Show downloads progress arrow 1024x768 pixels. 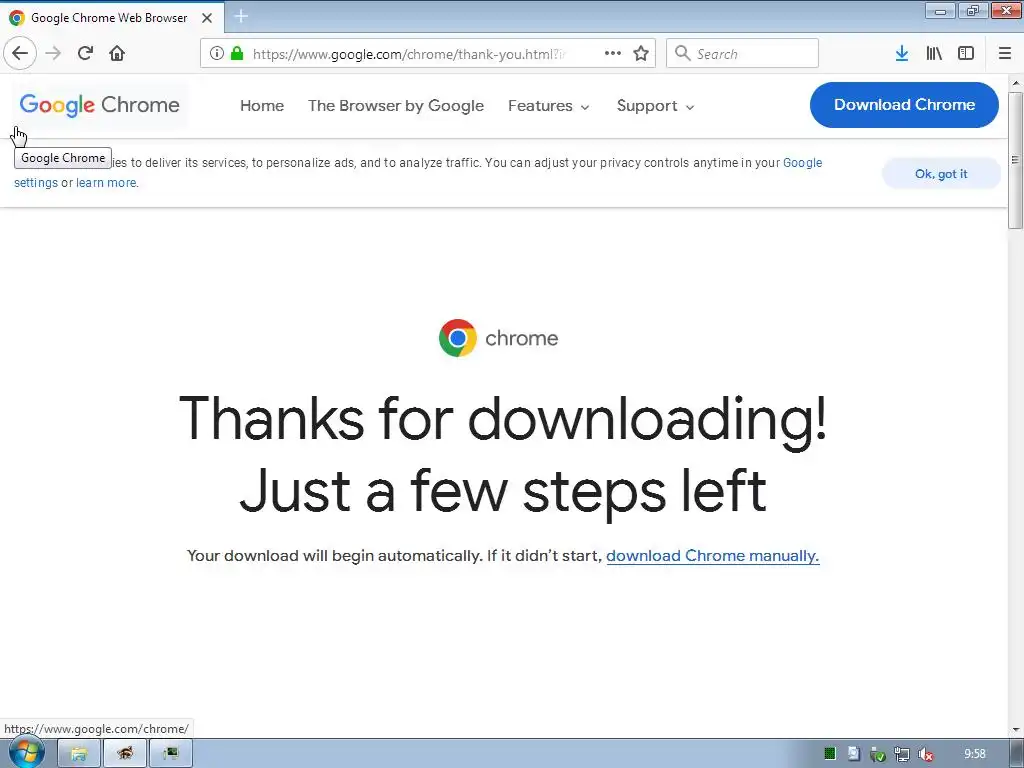902,53
